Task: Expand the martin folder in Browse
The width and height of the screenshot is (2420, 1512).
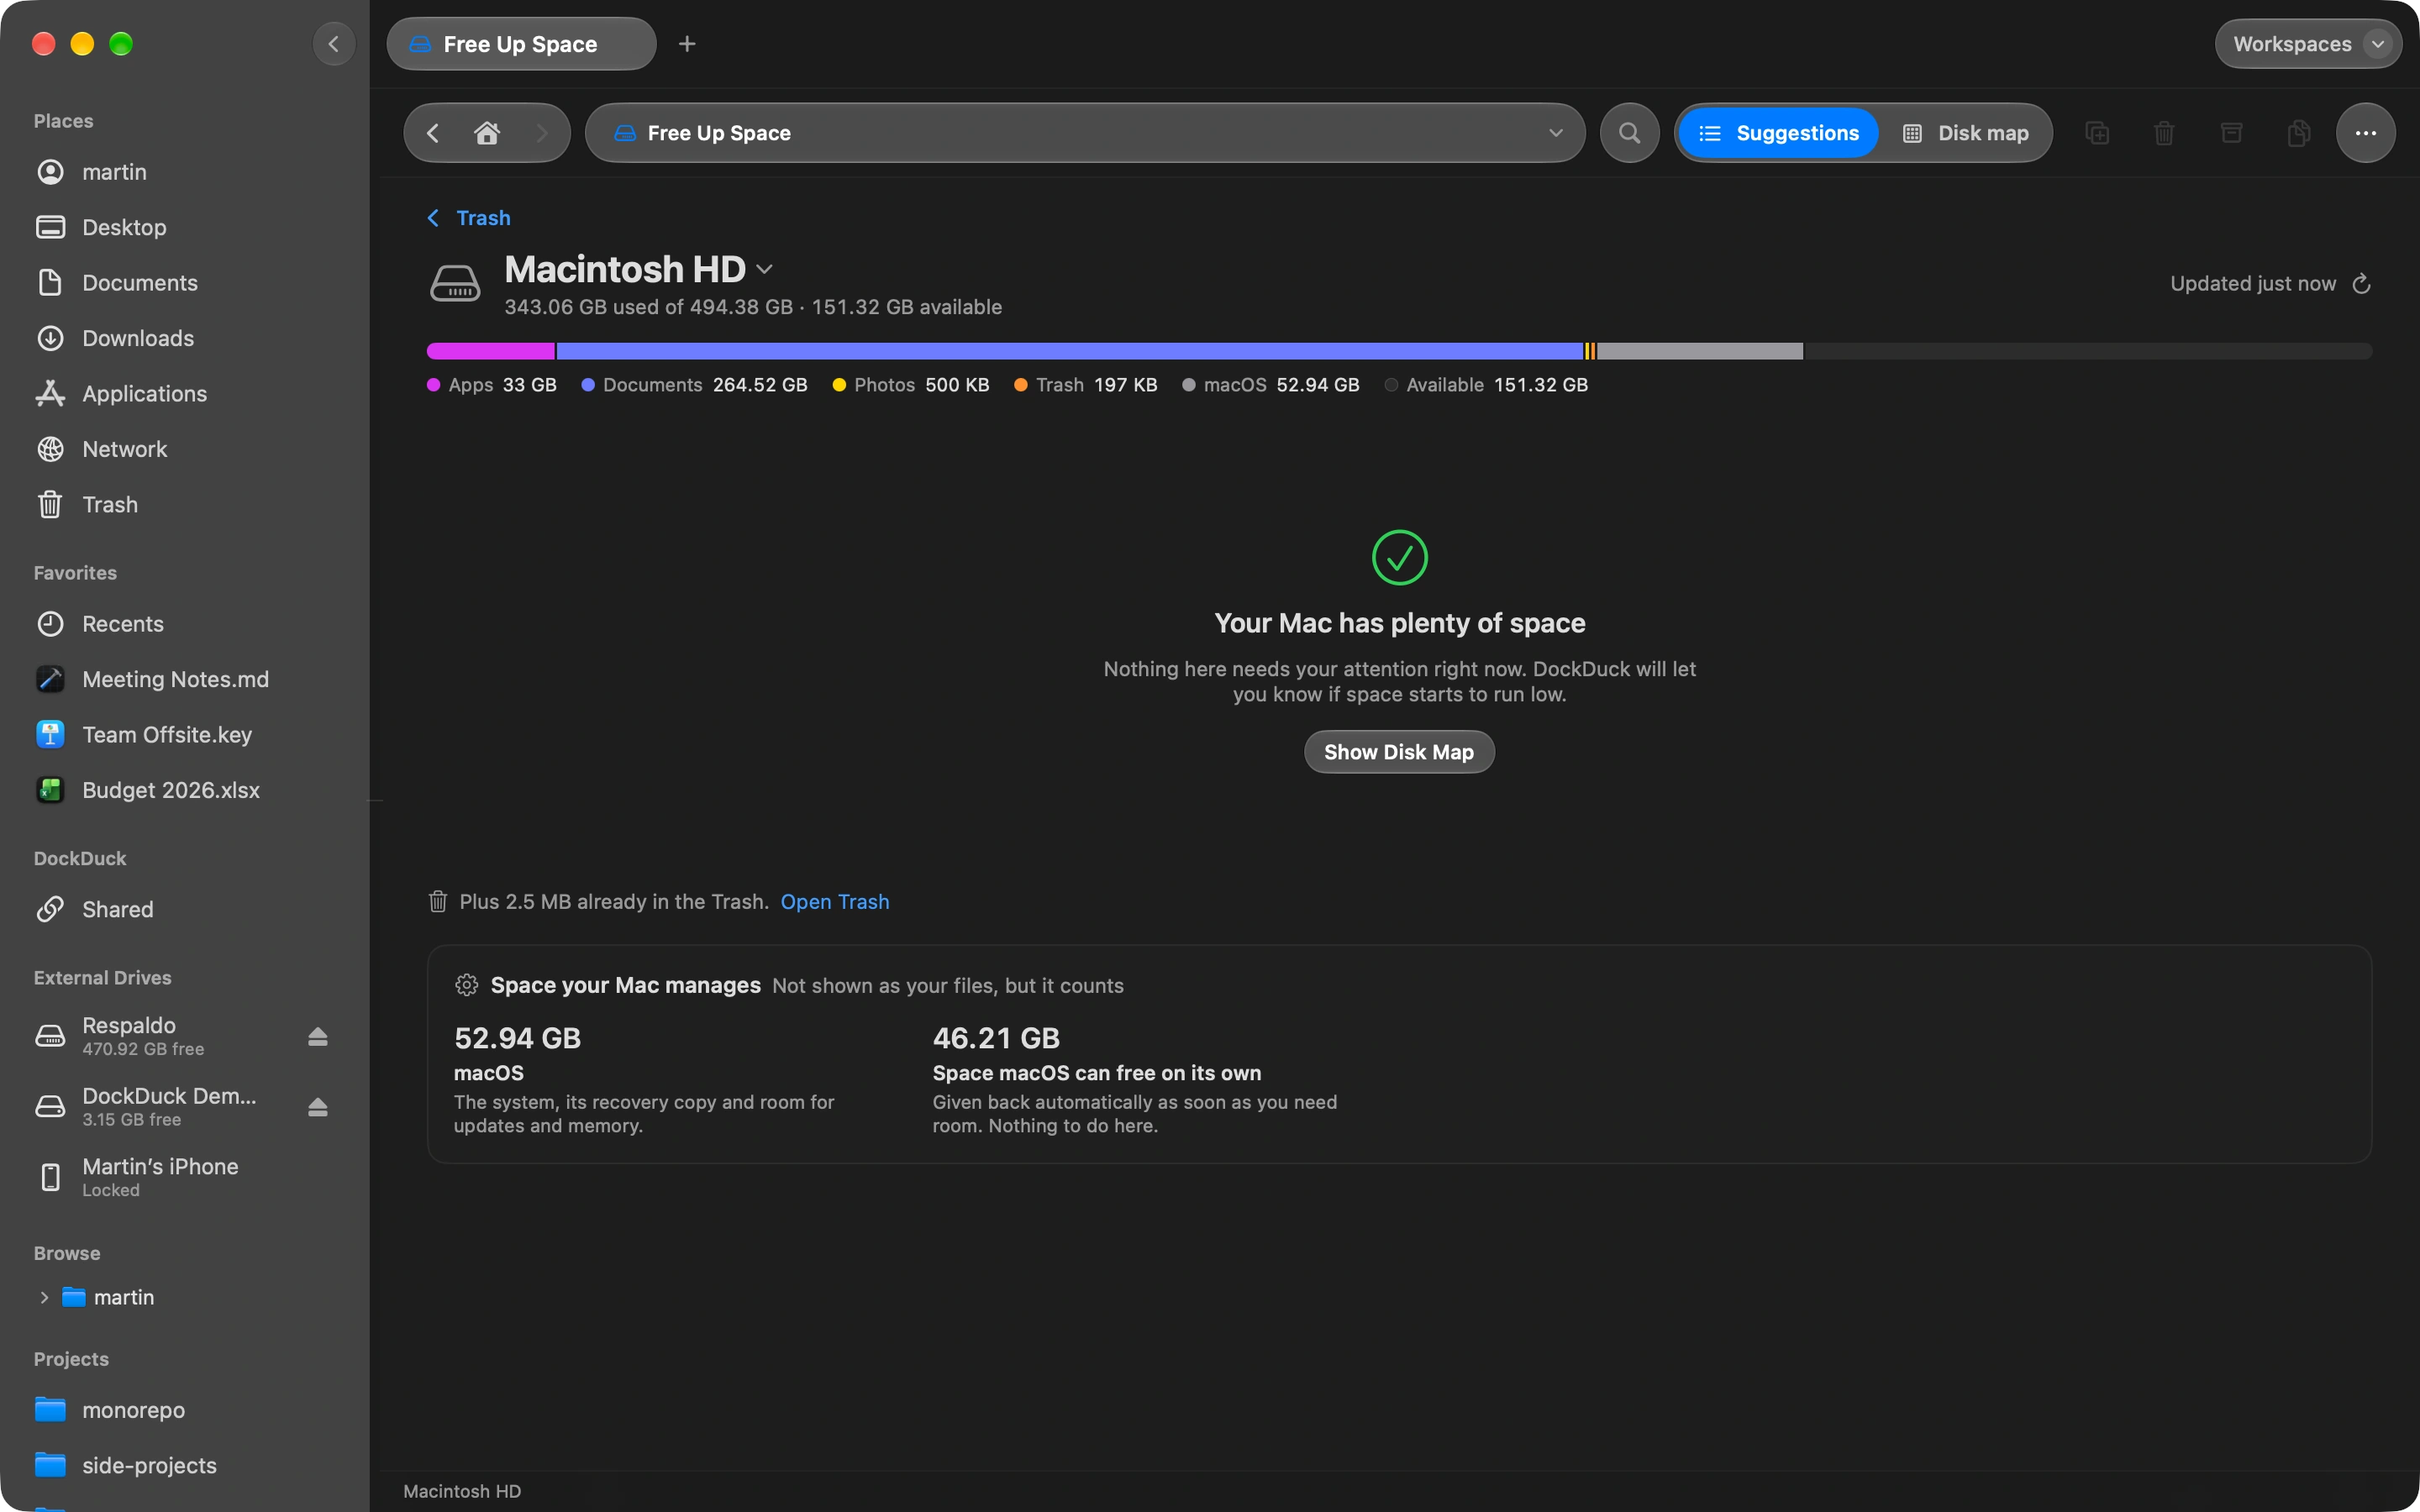Action: (44, 1297)
